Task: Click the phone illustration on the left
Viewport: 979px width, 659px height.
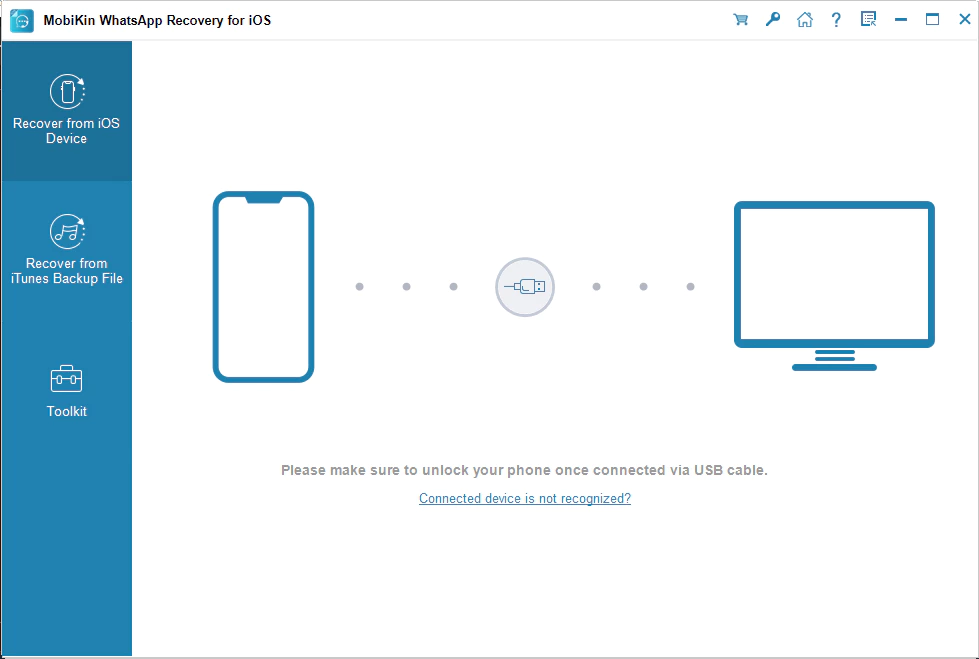Action: (263, 287)
